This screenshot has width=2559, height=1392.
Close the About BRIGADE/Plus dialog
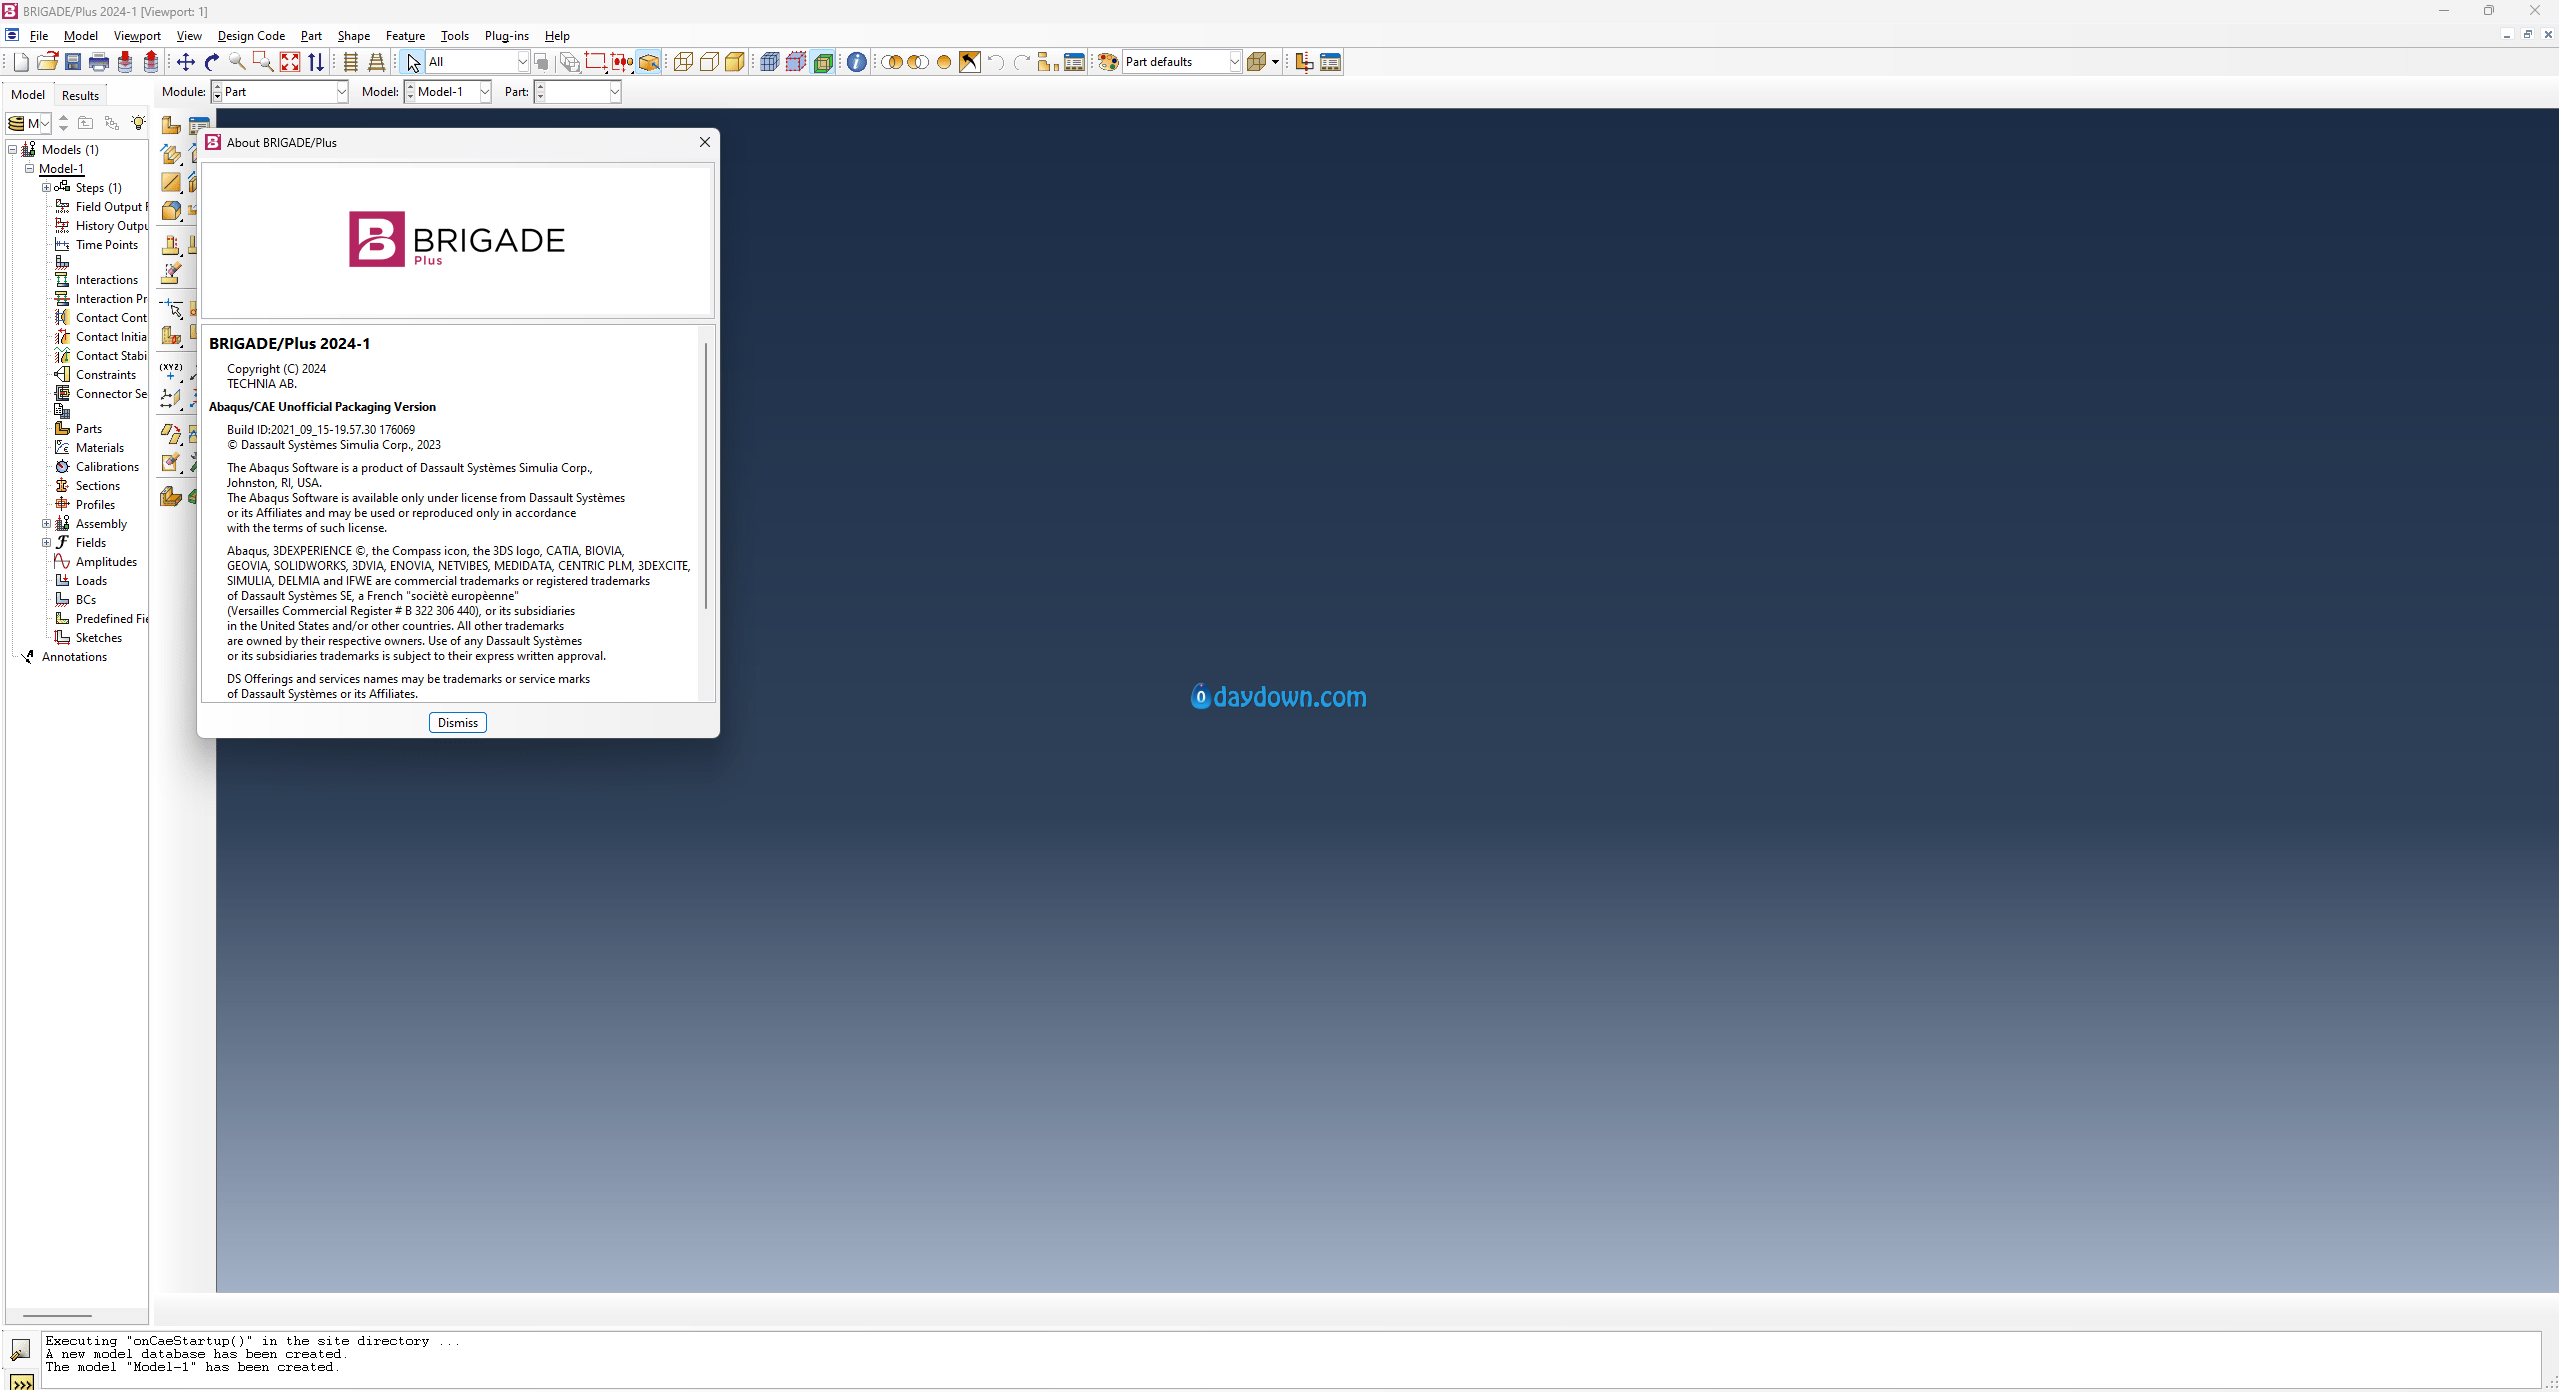coord(705,142)
